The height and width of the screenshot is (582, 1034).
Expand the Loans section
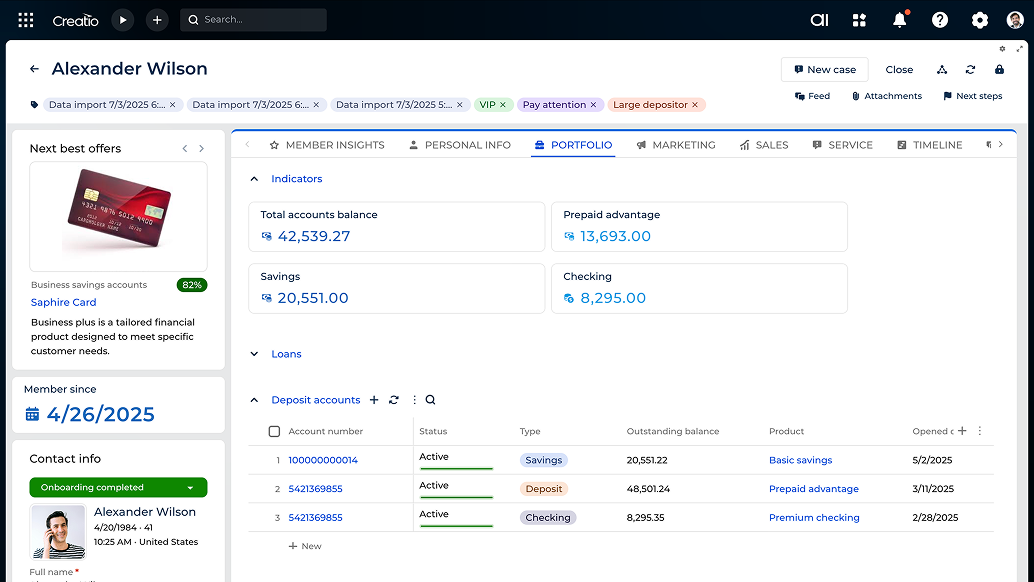point(254,354)
